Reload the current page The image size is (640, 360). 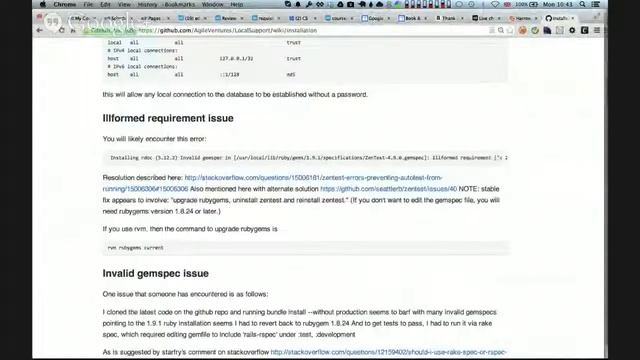point(62,30)
